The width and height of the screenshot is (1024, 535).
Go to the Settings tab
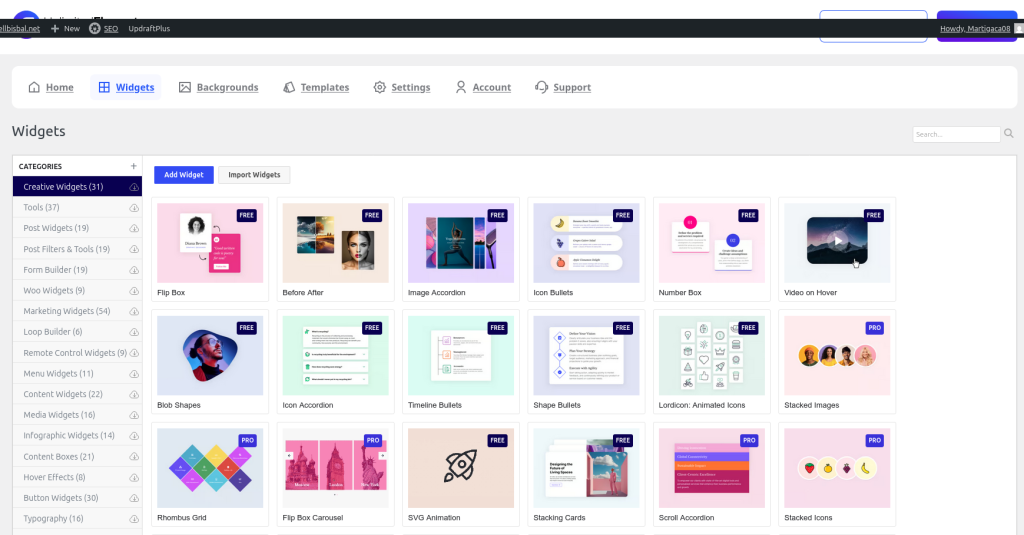(401, 88)
